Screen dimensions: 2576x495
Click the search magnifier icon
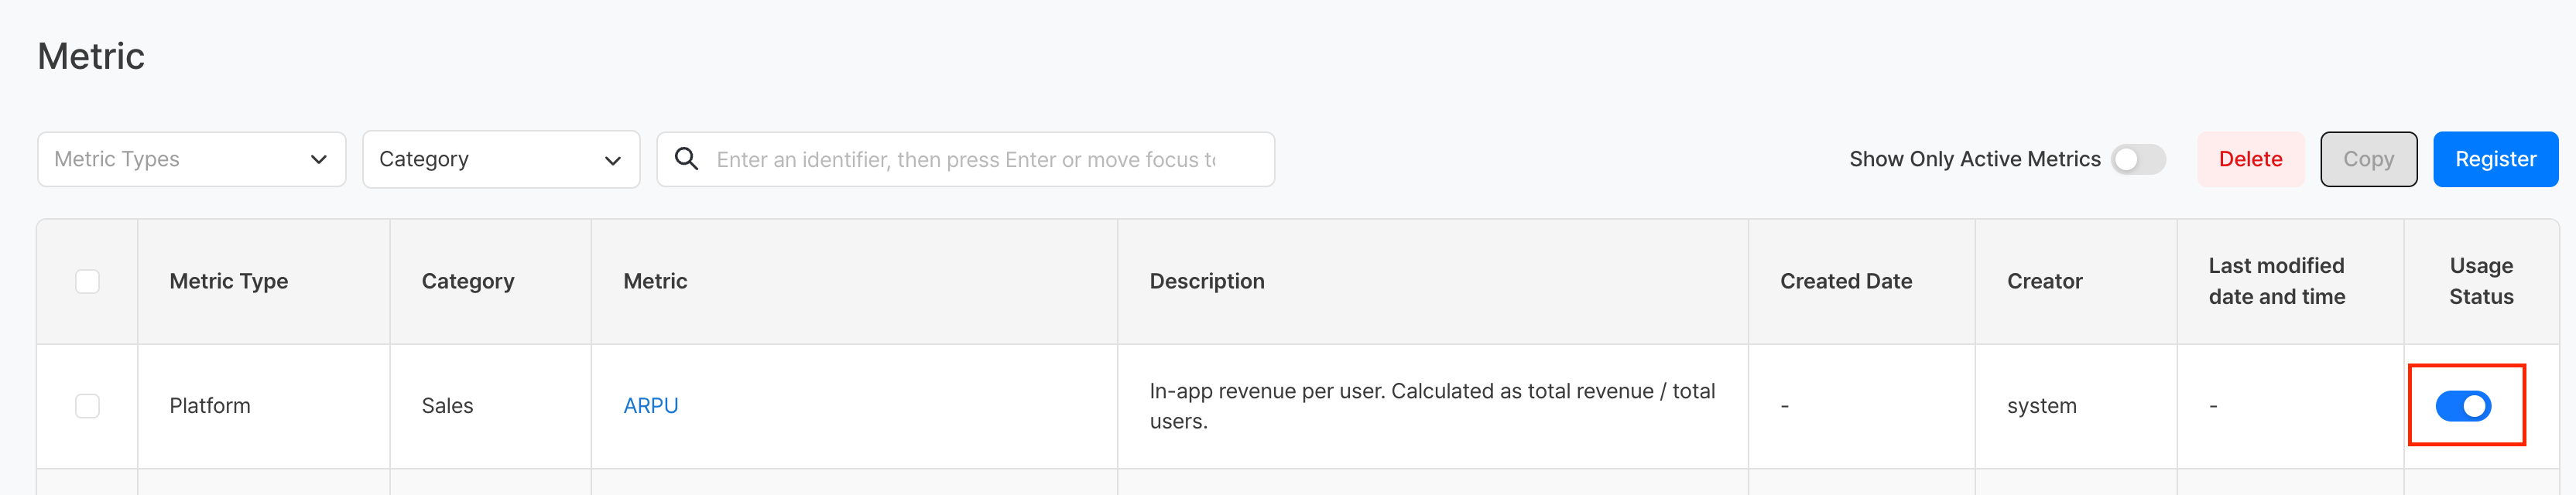(686, 159)
